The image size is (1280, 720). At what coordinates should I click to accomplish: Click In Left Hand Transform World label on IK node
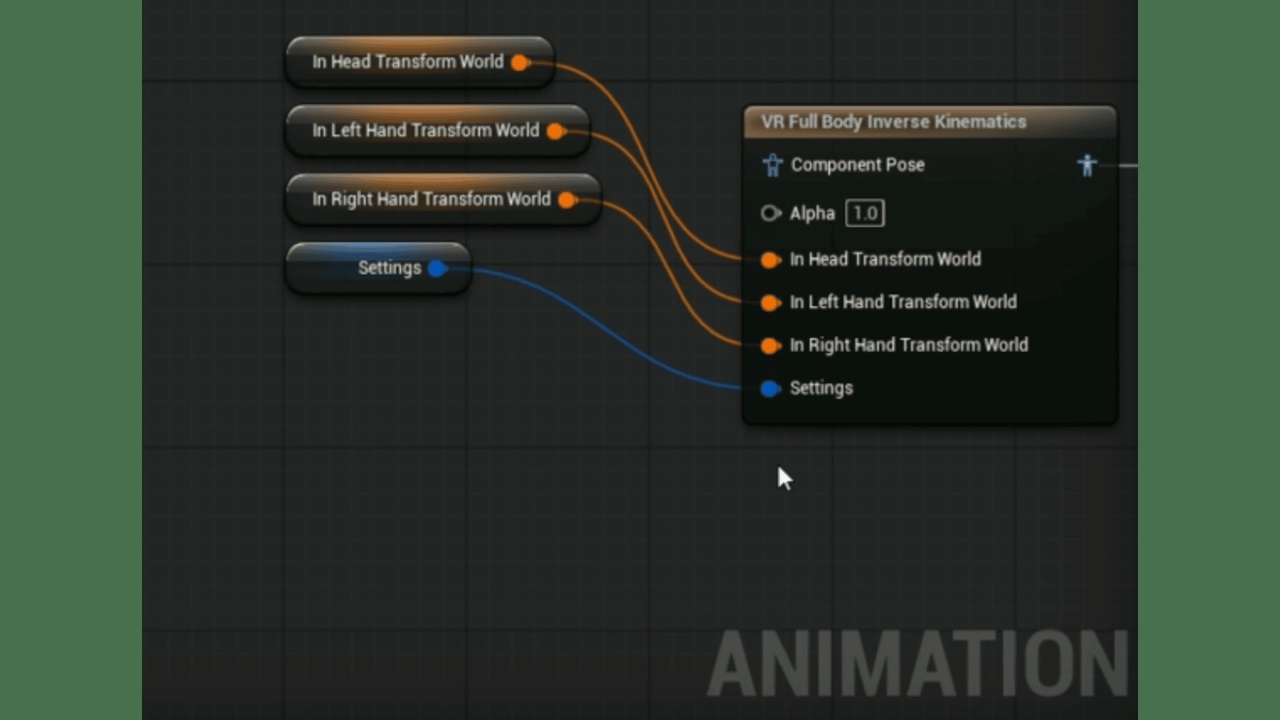pyautogui.click(x=903, y=302)
